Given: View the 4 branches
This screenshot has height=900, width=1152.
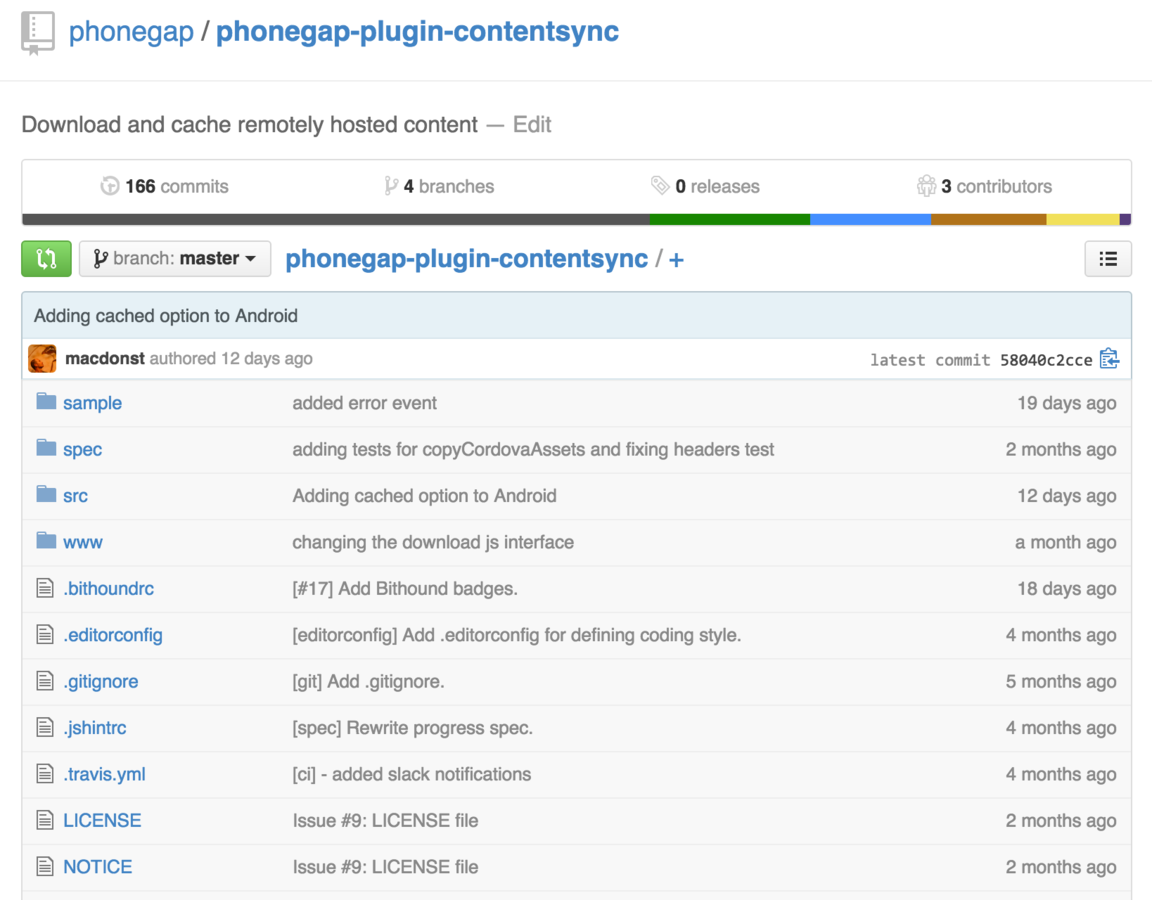Looking at the screenshot, I should [x=439, y=186].
